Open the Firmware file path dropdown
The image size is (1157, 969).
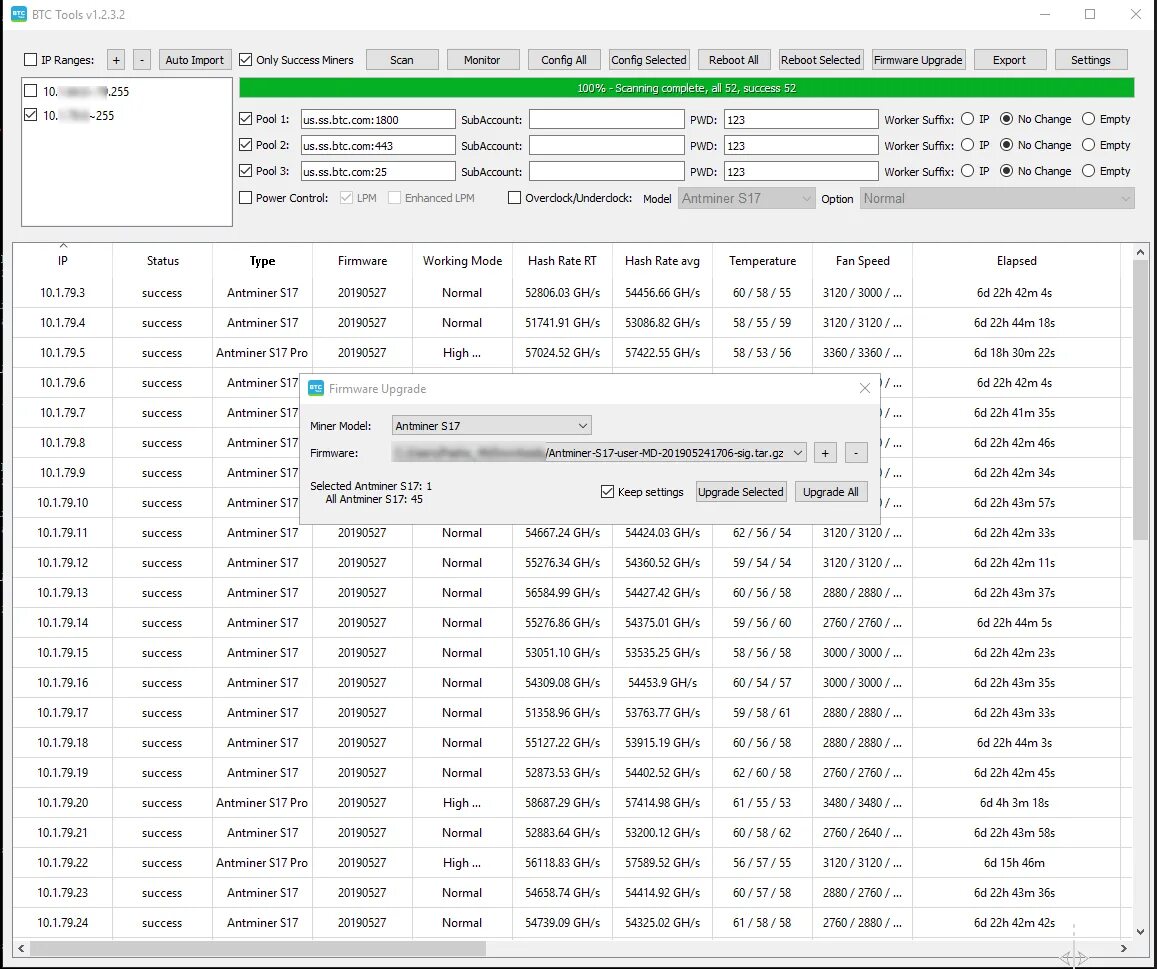[599, 453]
